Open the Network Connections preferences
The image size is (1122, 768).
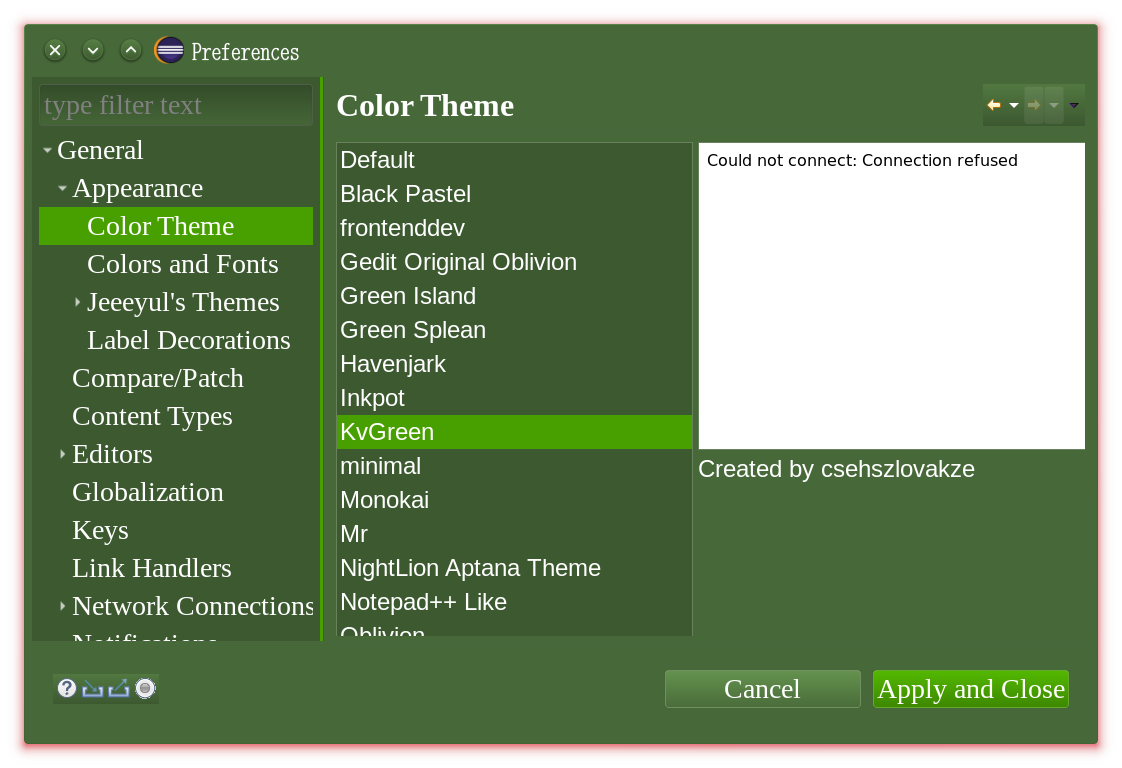coord(193,606)
